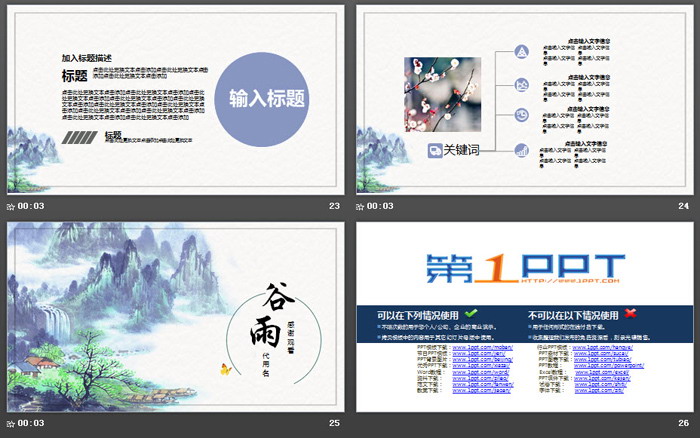This screenshot has width=700, height=438.
Task: Open the www.1ppt.com/sucai/ link
Action: tap(601, 353)
